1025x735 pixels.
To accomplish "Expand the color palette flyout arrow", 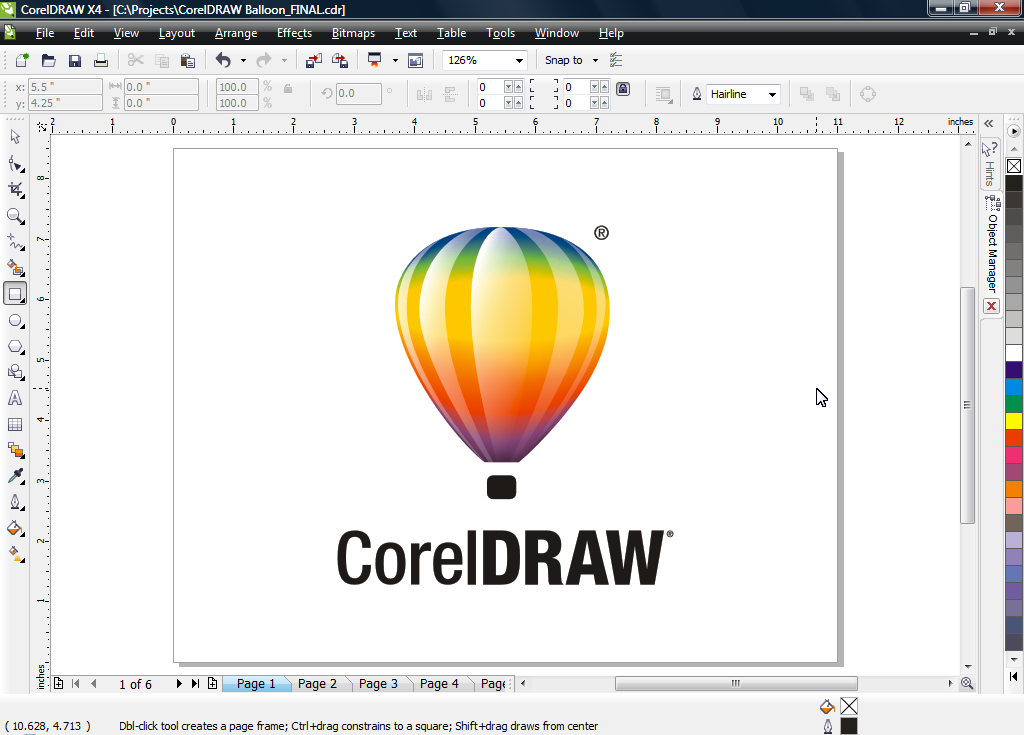I will click(x=1014, y=131).
